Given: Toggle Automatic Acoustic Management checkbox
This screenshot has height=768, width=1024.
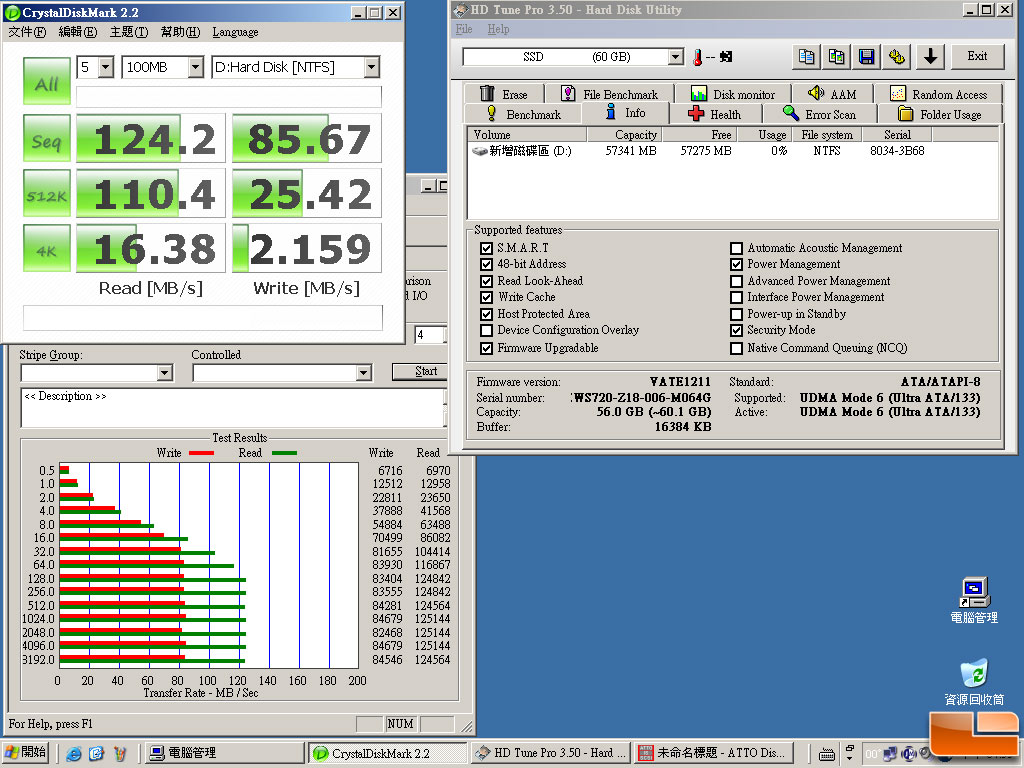Looking at the screenshot, I should (x=736, y=248).
